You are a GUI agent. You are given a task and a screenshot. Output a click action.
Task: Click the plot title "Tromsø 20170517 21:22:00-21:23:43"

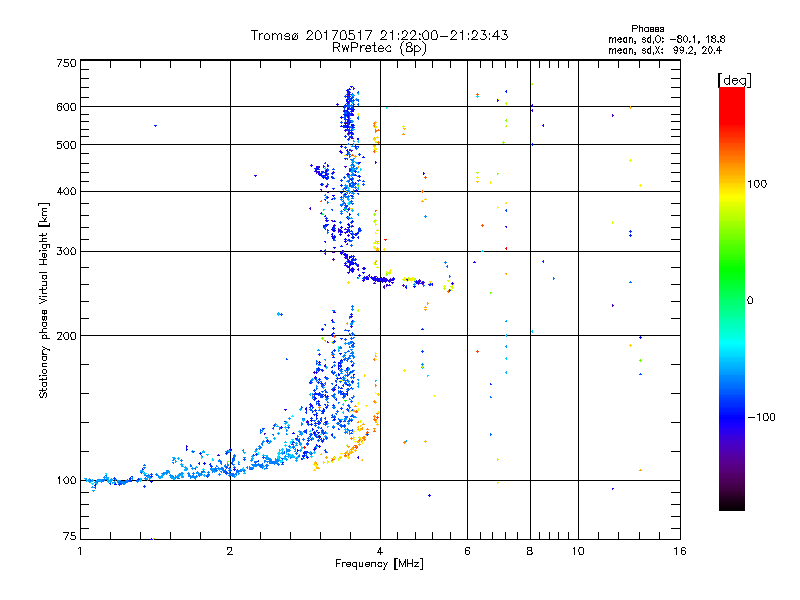379,35
